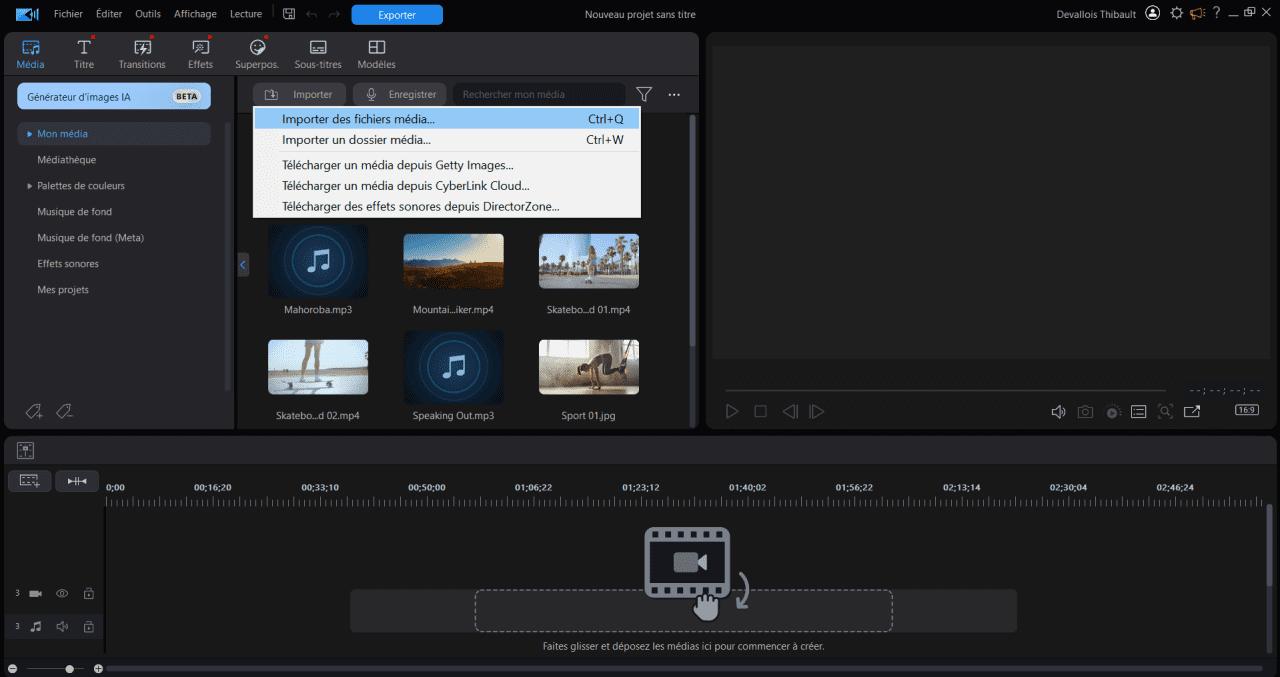Open the settings gear icon in title bar
Image resolution: width=1280 pixels, height=677 pixels.
[x=1176, y=14]
